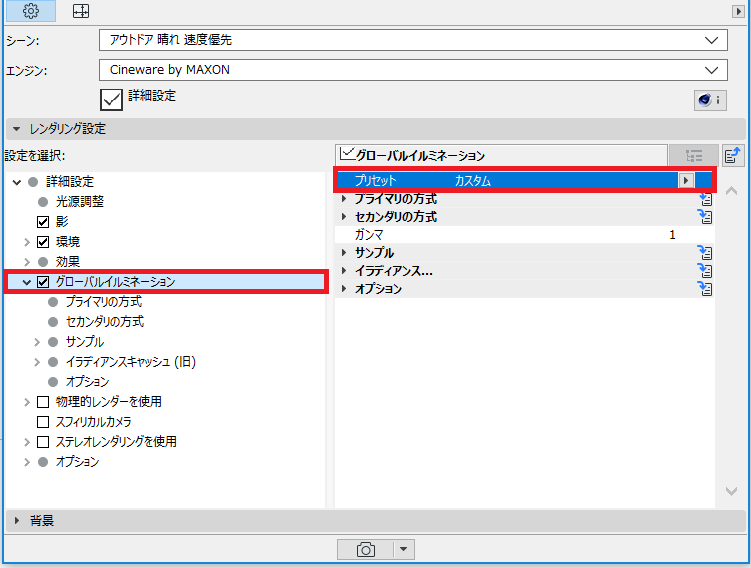Click the jump icon beside プライマリの方式
This screenshot has height=568, width=751.
tap(705, 199)
